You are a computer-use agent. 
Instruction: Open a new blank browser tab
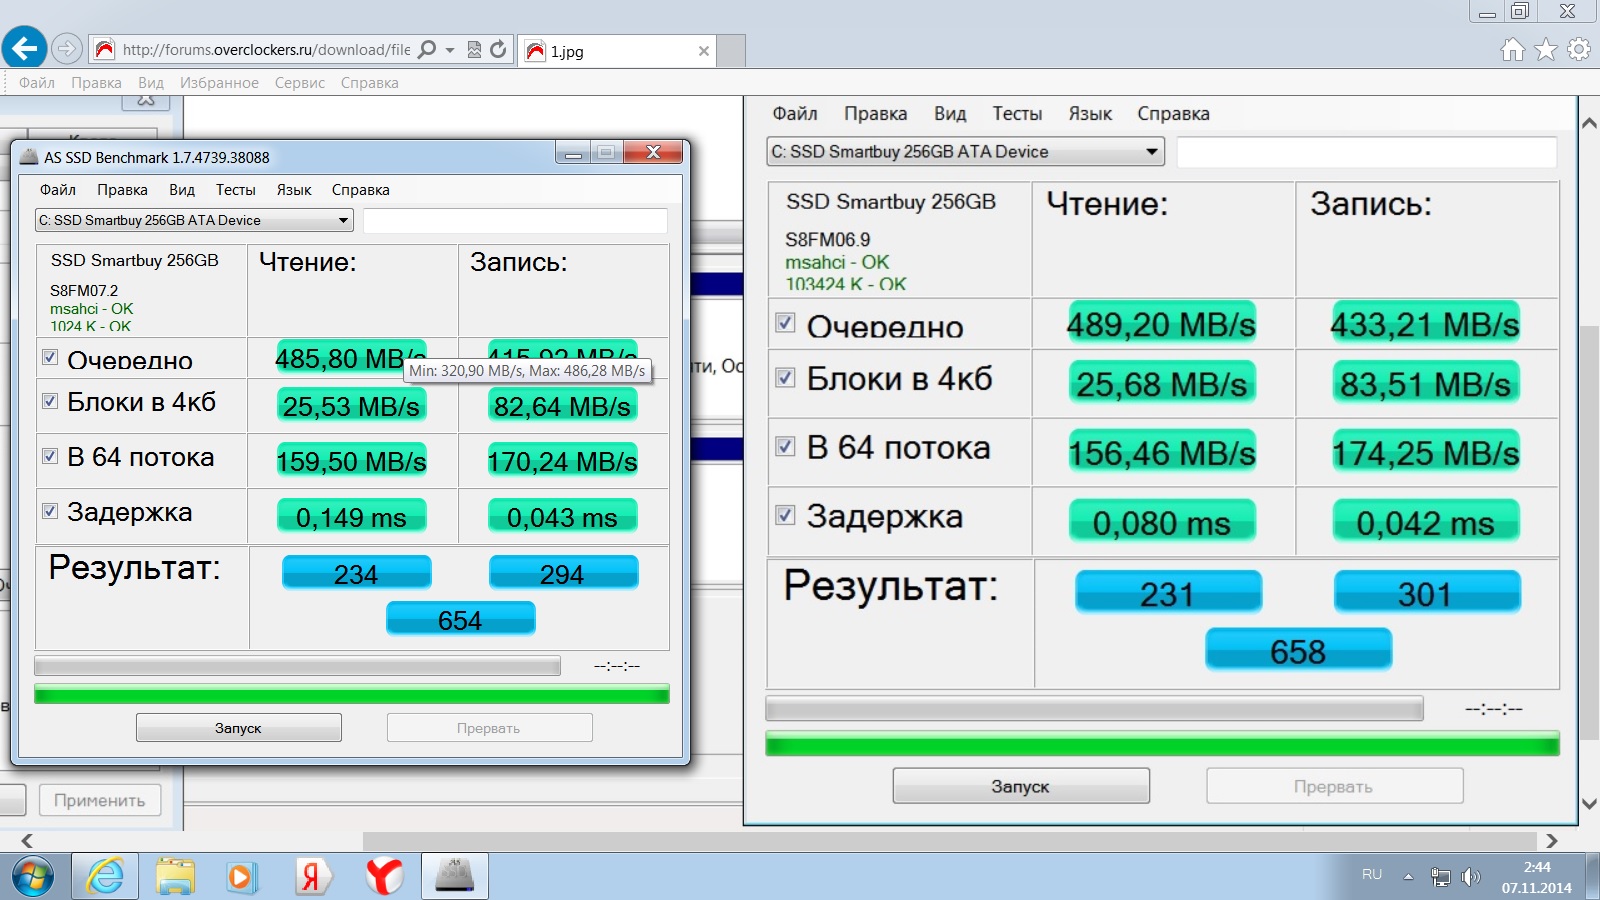pyautogui.click(x=732, y=50)
